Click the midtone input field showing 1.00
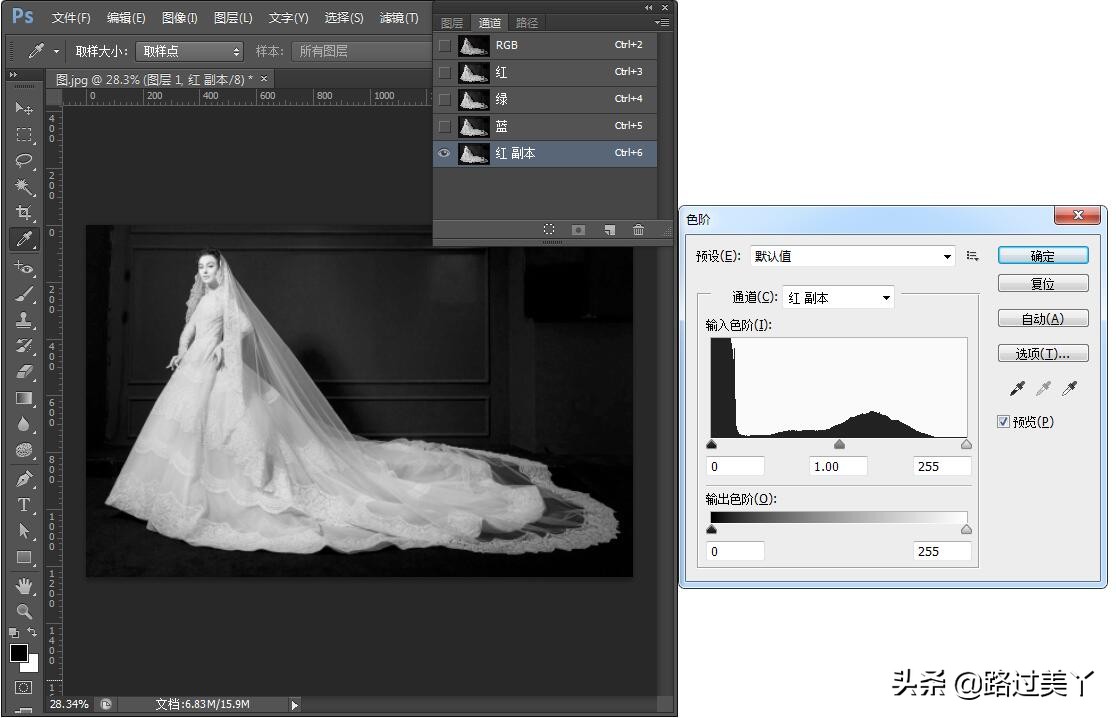 click(838, 466)
